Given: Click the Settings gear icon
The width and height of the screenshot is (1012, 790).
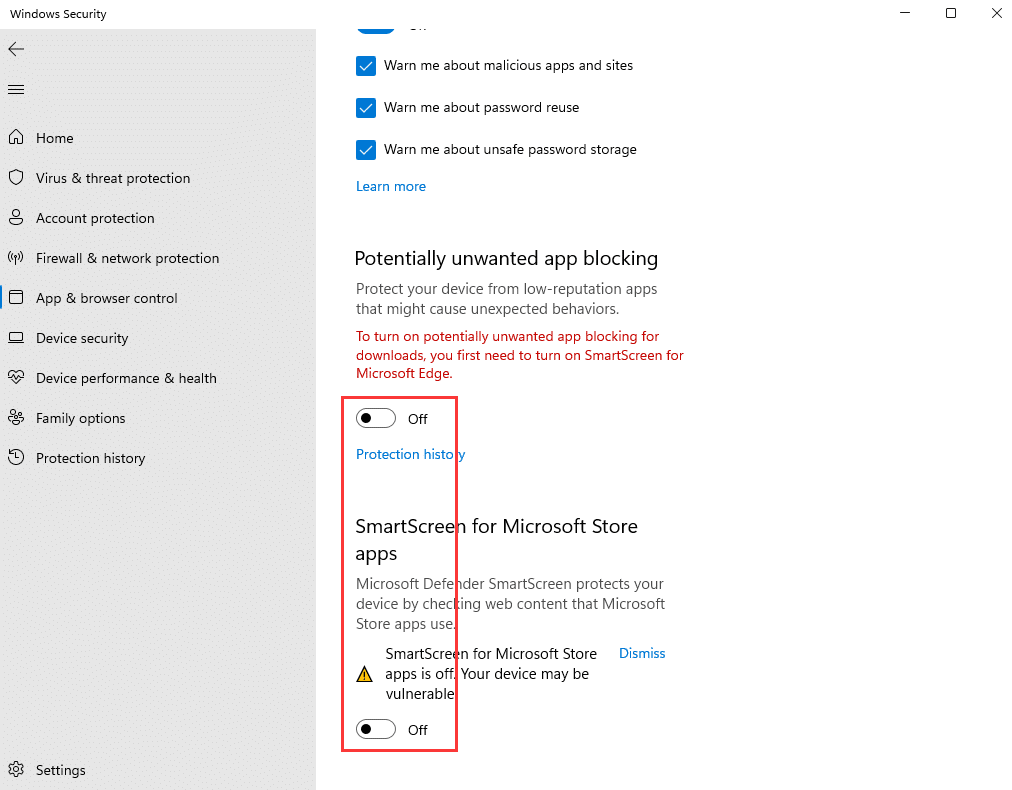Looking at the screenshot, I should coord(16,770).
